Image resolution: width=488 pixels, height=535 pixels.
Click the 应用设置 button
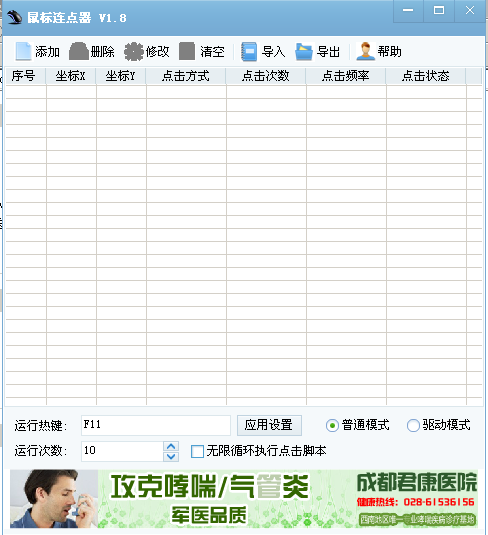pyautogui.click(x=269, y=425)
